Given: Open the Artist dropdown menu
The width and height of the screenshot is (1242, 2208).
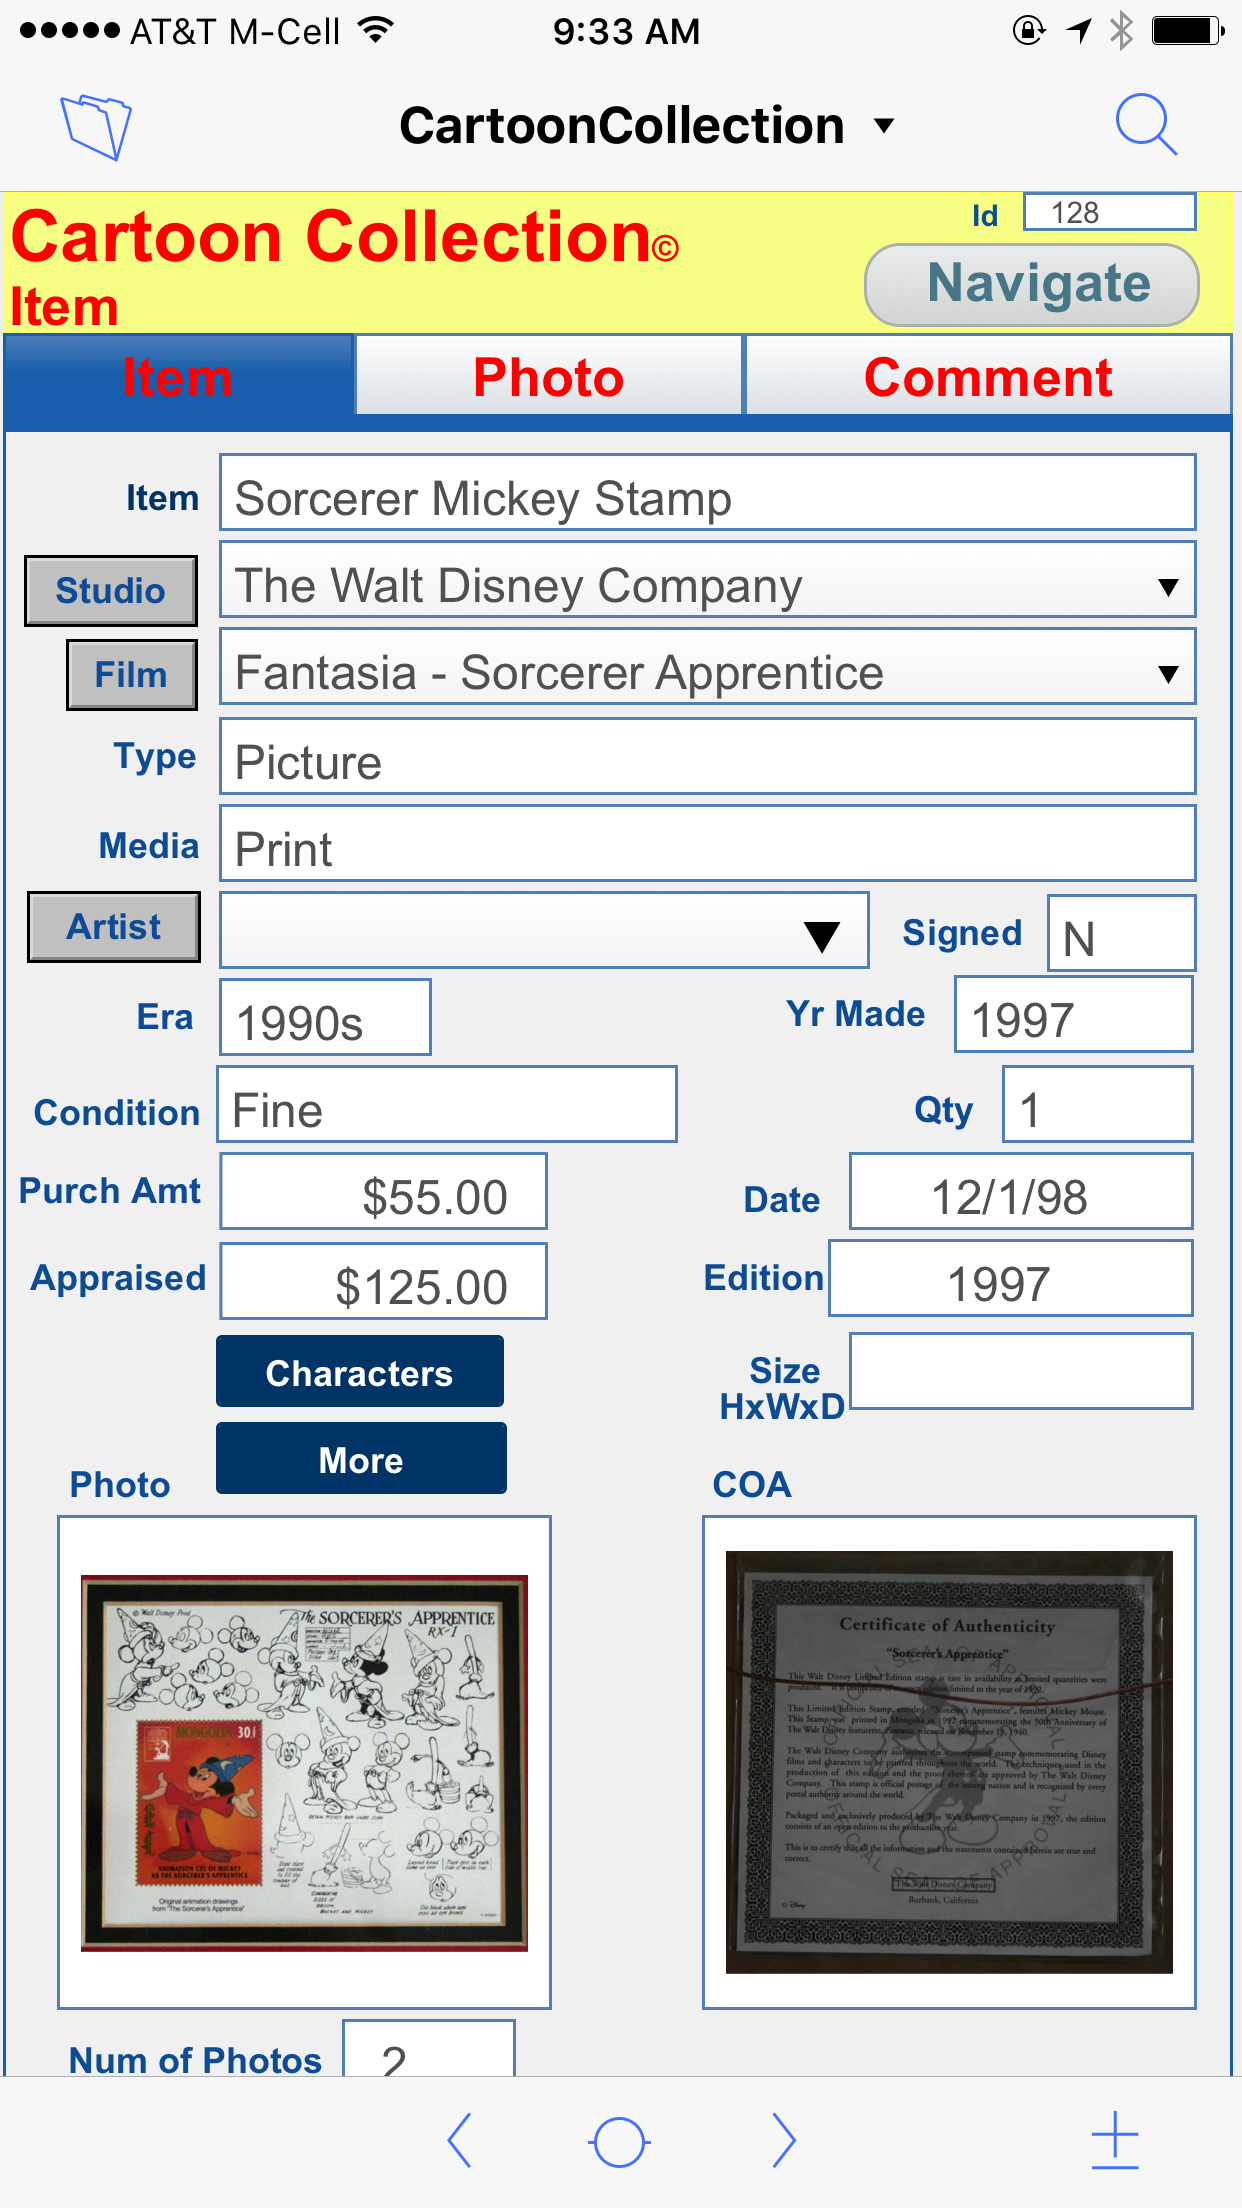Looking at the screenshot, I should (822, 936).
